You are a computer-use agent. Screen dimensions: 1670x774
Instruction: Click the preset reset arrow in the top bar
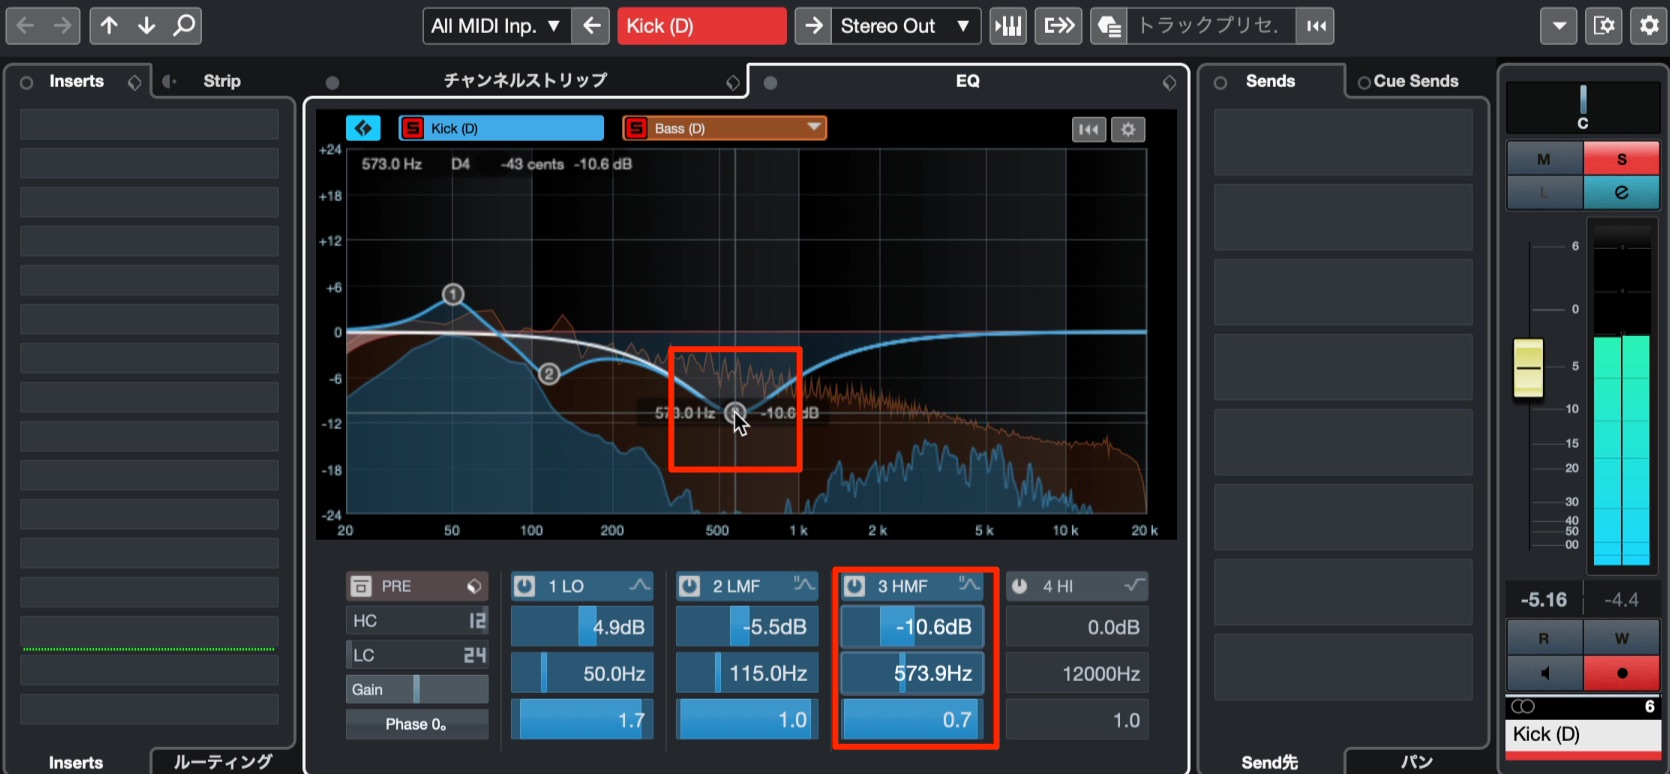coord(1317,26)
